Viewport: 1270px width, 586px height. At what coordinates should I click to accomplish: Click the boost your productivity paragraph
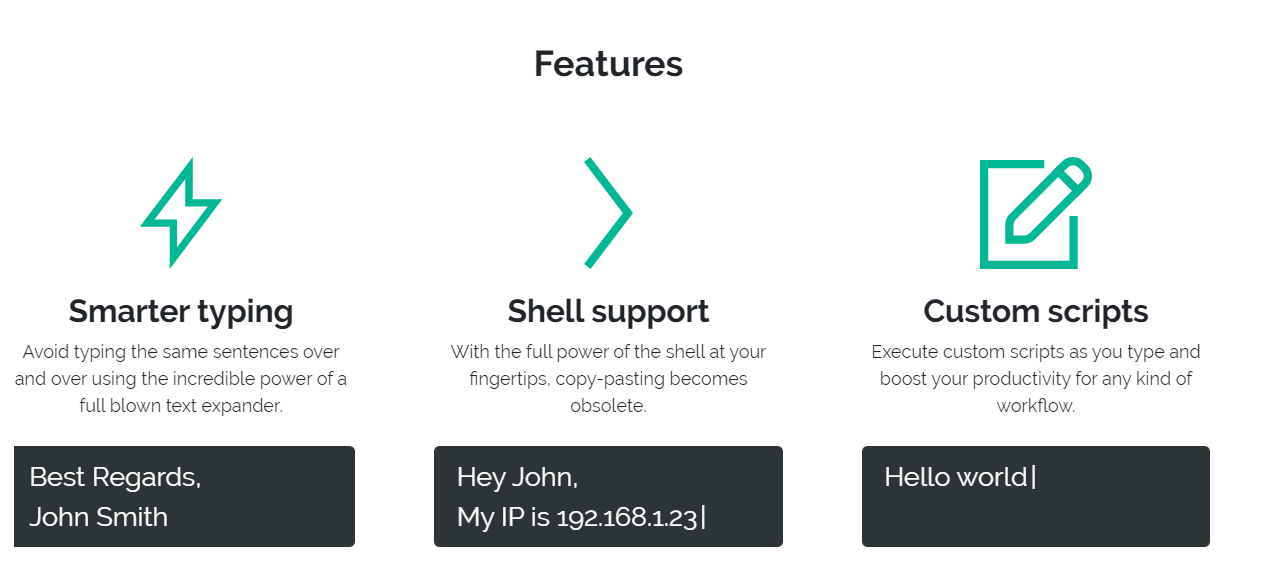click(1035, 379)
